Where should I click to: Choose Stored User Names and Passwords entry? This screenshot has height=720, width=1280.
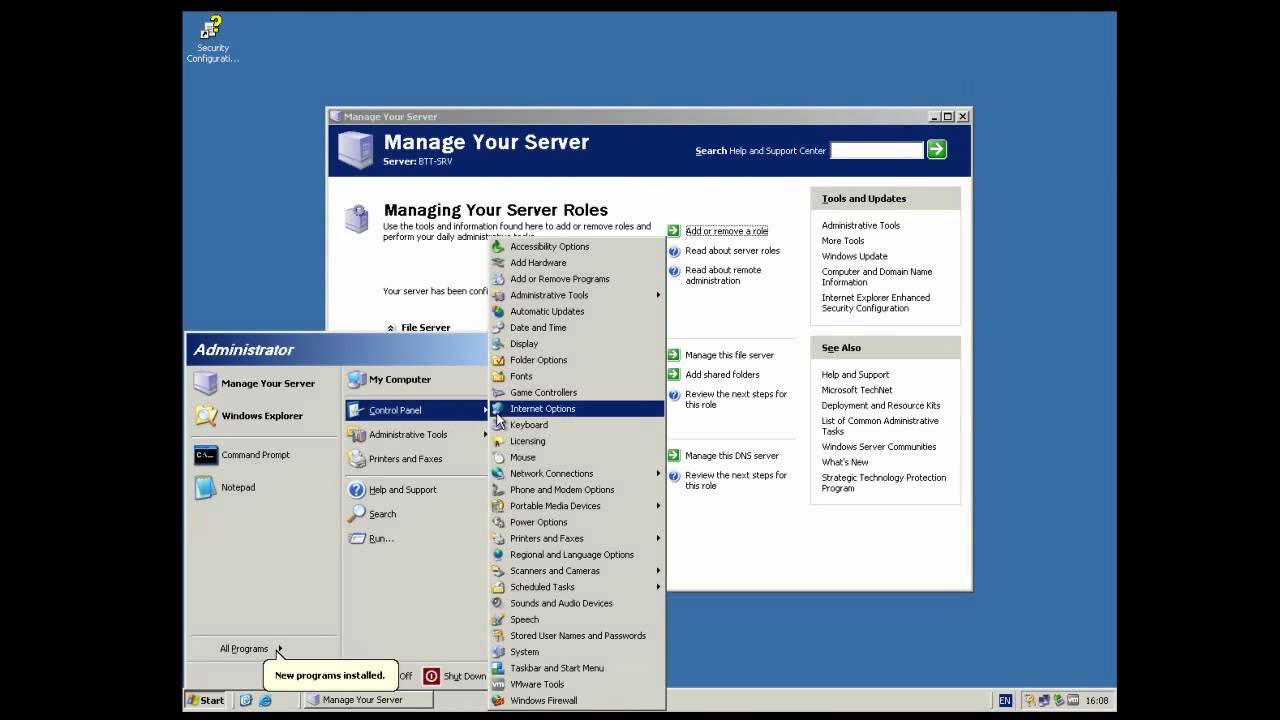click(x=577, y=636)
